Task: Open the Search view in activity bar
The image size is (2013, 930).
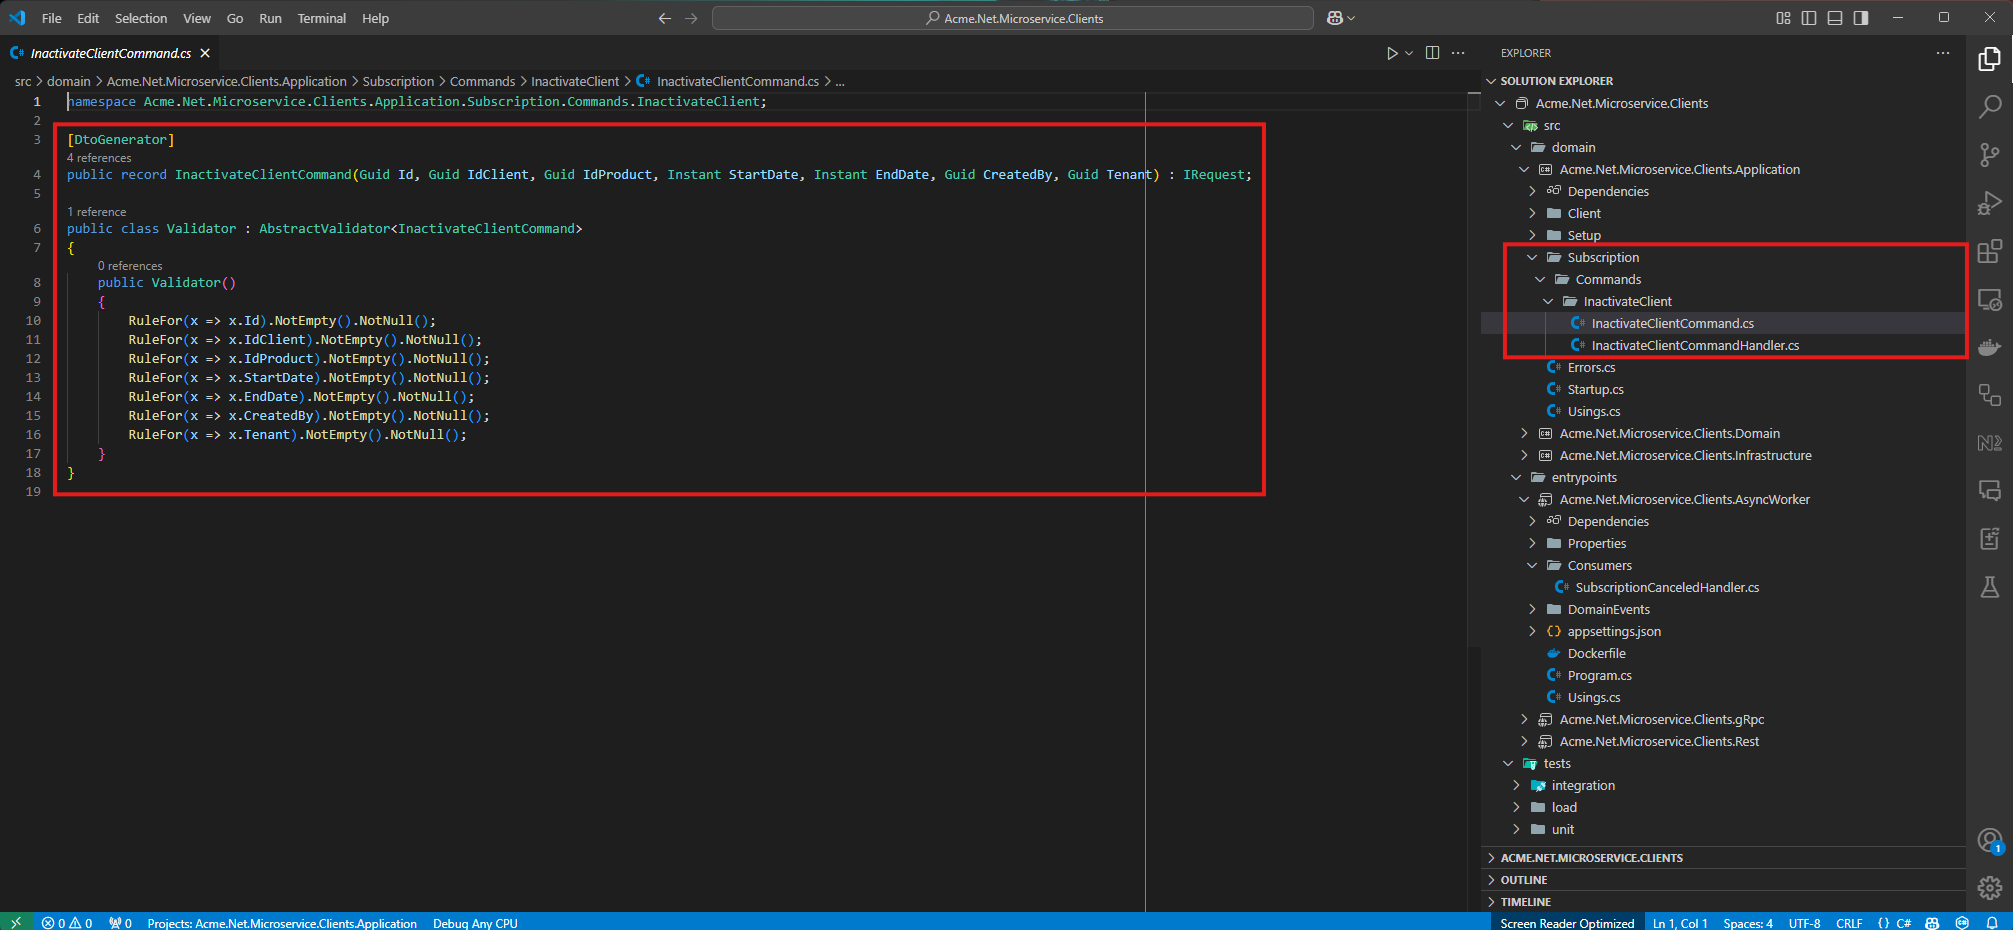Action: click(x=1990, y=107)
